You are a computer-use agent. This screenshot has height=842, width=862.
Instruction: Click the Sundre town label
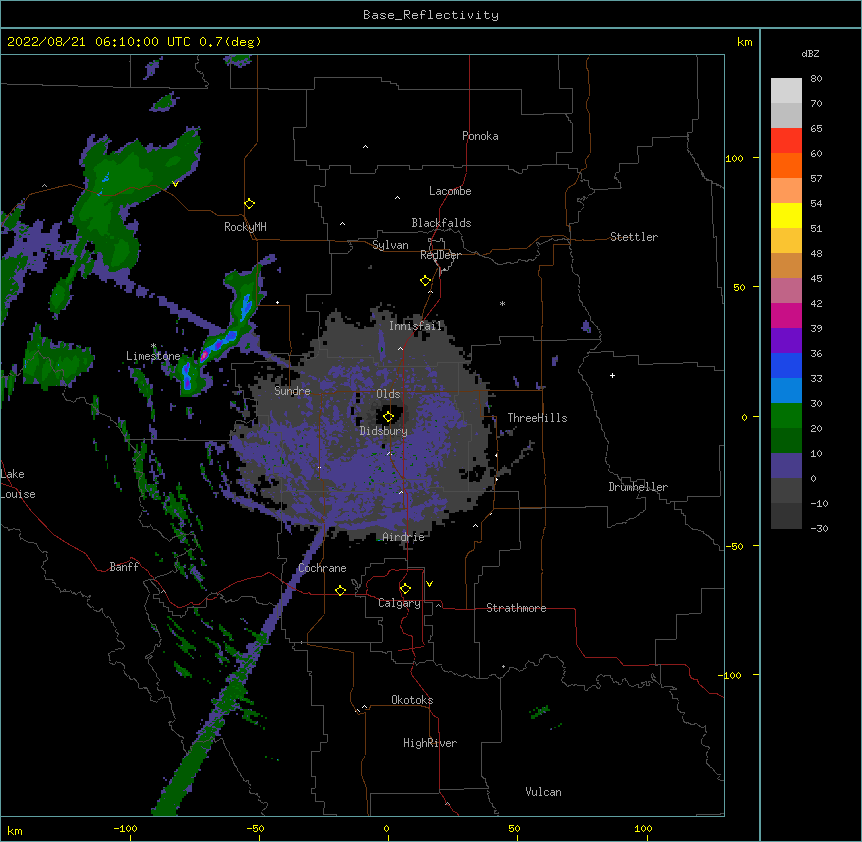pos(292,391)
